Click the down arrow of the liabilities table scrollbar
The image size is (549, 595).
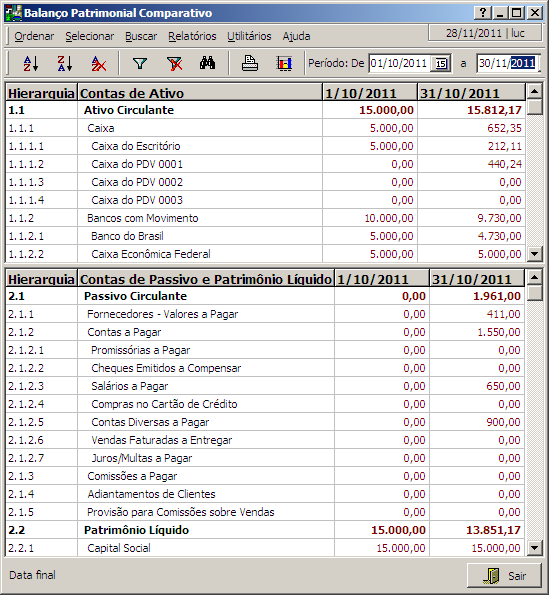pyautogui.click(x=535, y=547)
